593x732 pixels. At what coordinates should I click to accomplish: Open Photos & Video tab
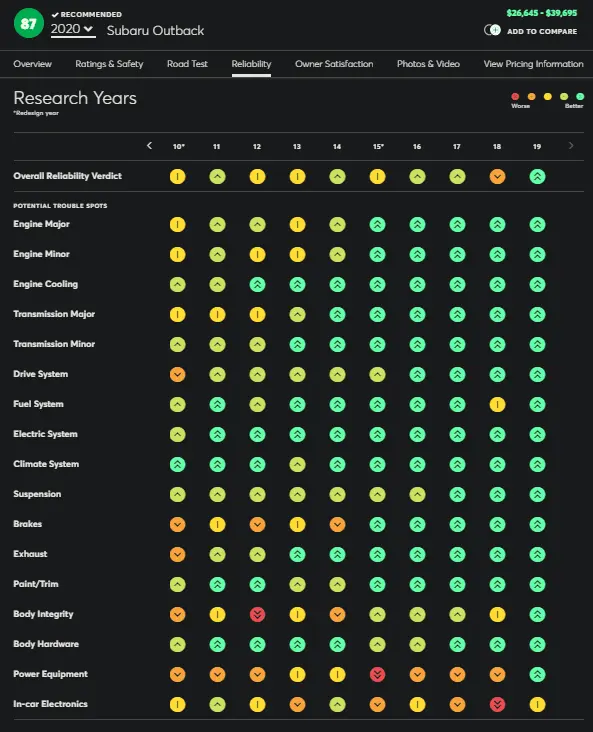click(428, 64)
